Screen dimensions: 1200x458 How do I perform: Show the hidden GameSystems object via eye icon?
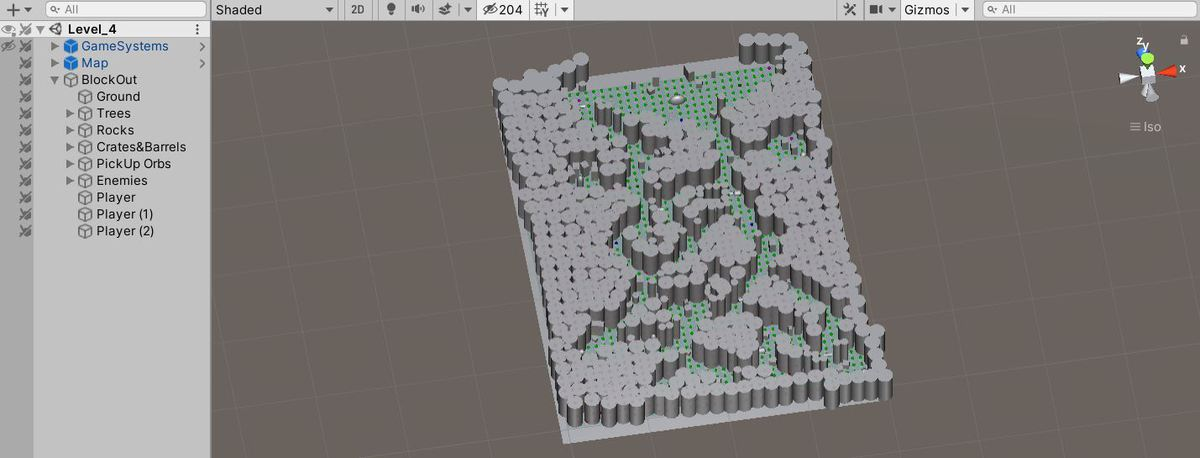[8, 46]
